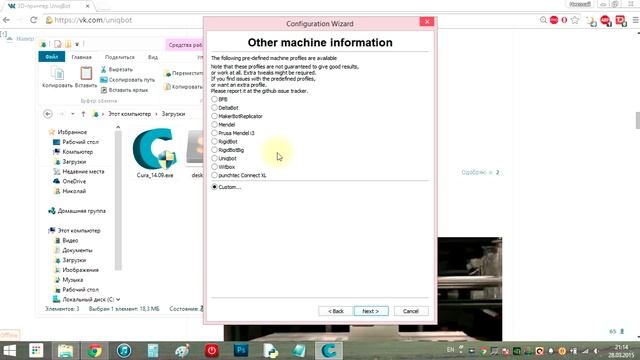
Task: Click Этот компьютер in the address path
Action: [129, 114]
